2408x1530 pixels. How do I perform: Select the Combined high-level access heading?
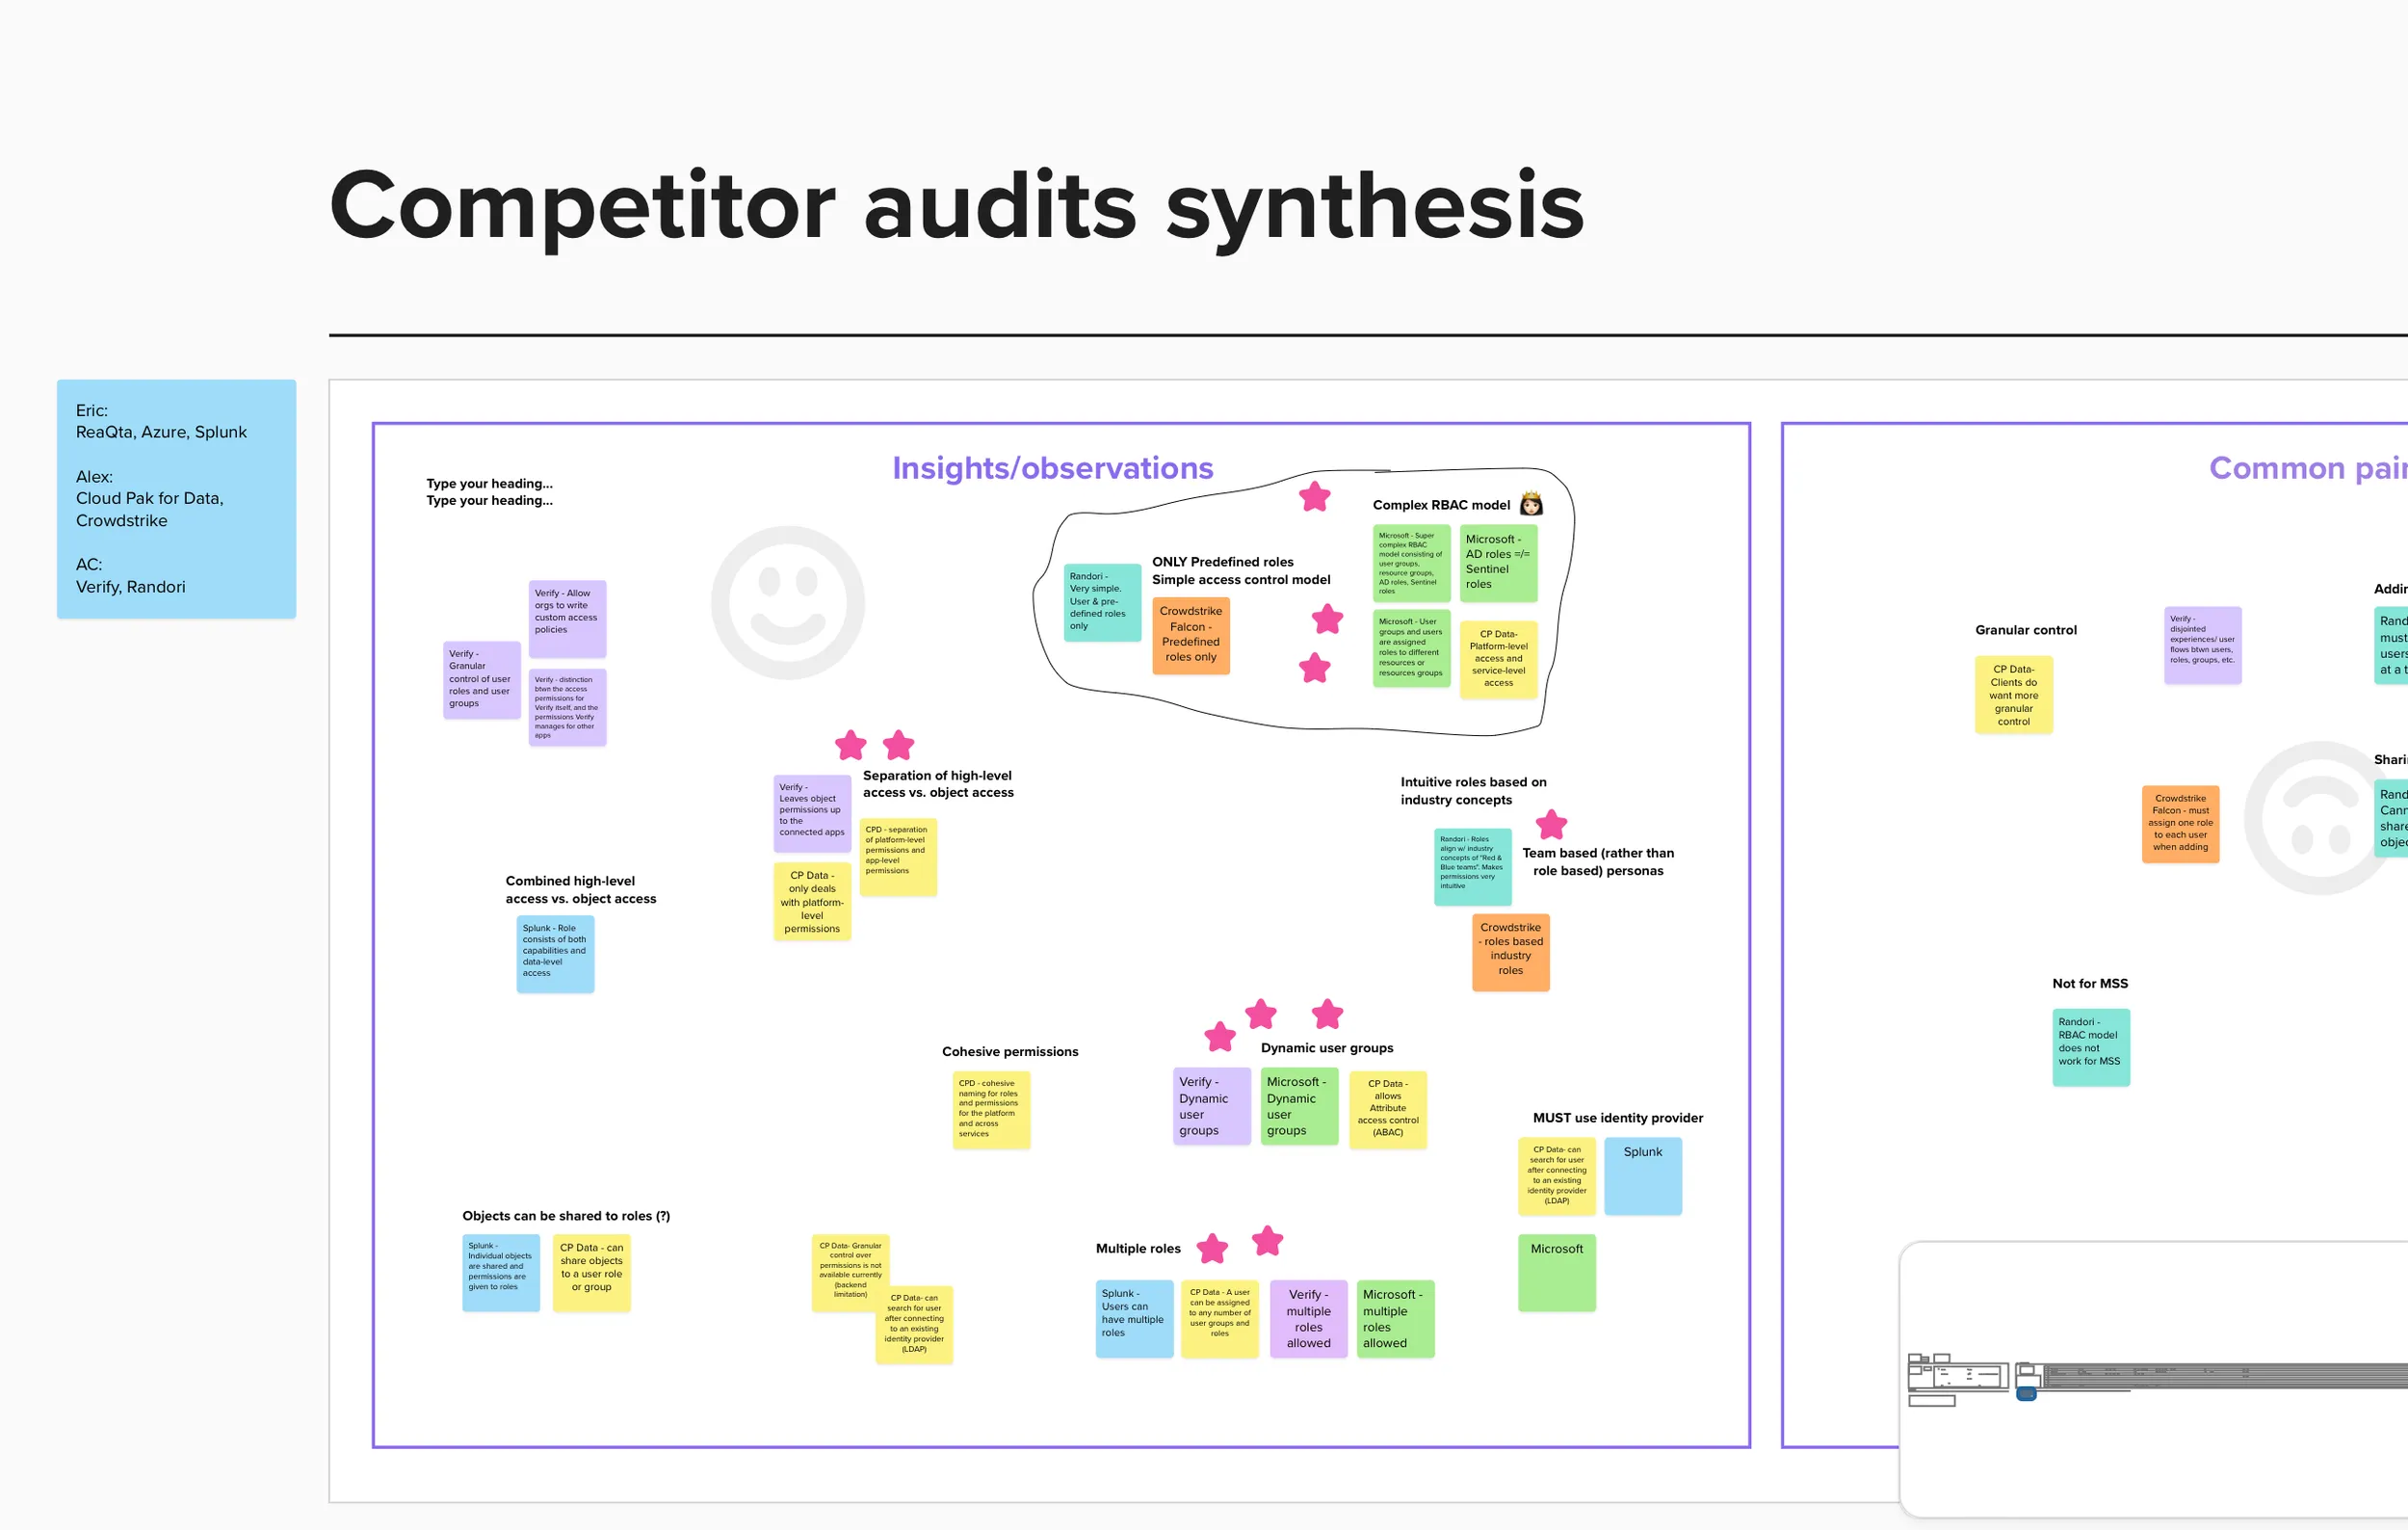581,890
